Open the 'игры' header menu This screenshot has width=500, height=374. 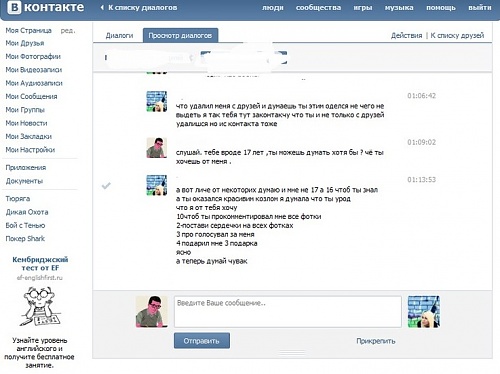363,7
